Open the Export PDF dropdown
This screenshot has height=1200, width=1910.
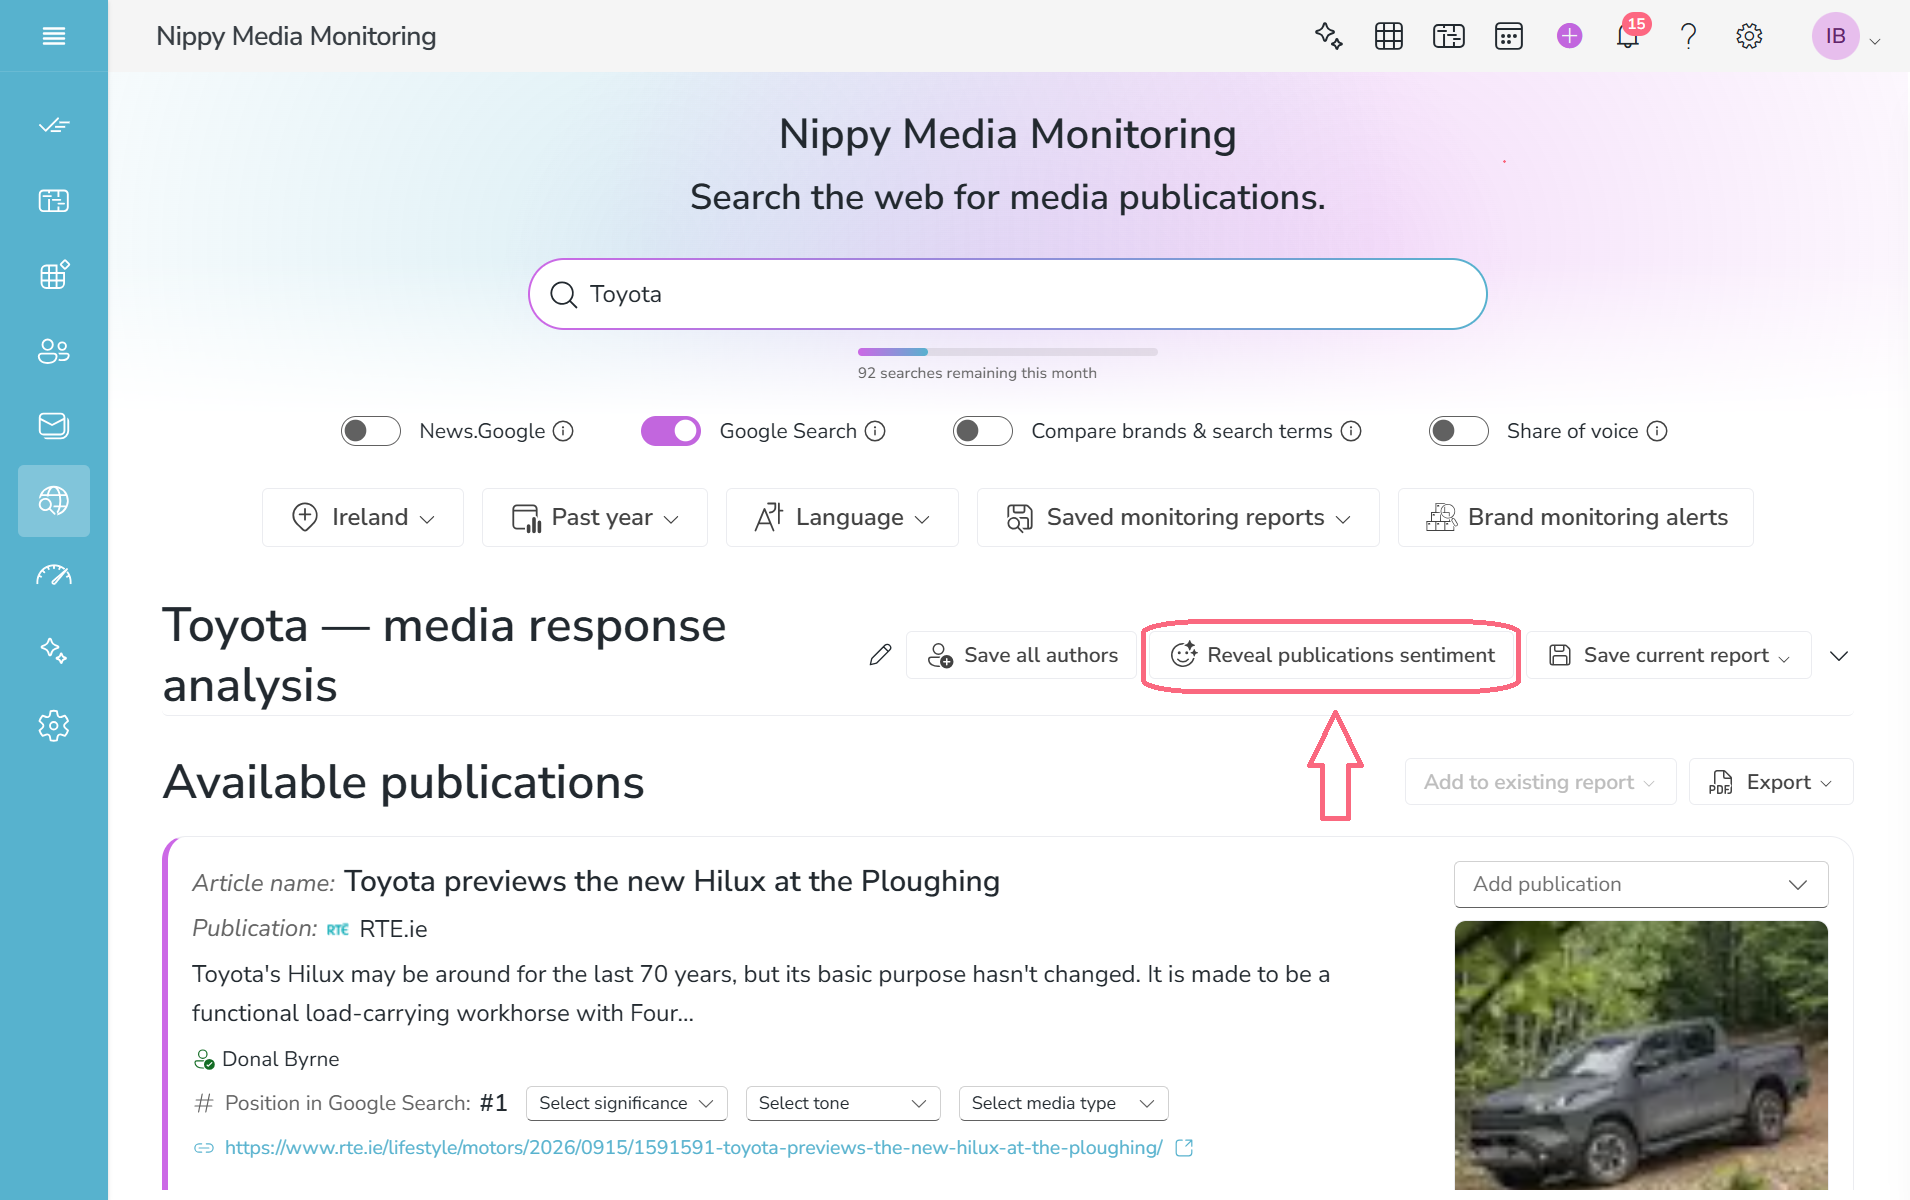1771,782
